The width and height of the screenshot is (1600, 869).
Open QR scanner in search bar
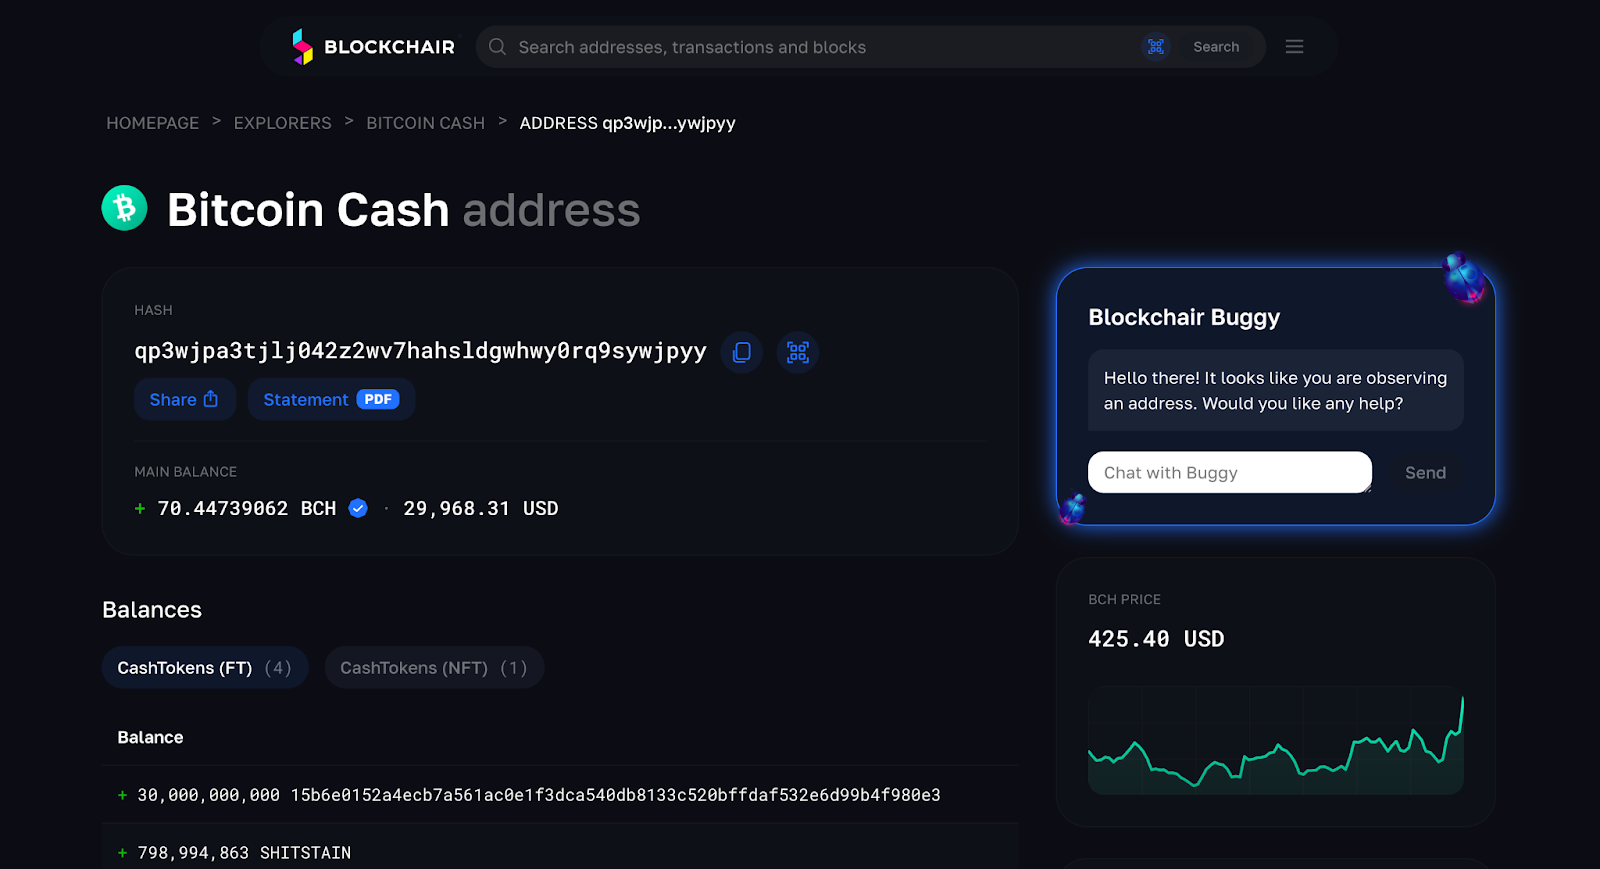pyautogui.click(x=1156, y=47)
